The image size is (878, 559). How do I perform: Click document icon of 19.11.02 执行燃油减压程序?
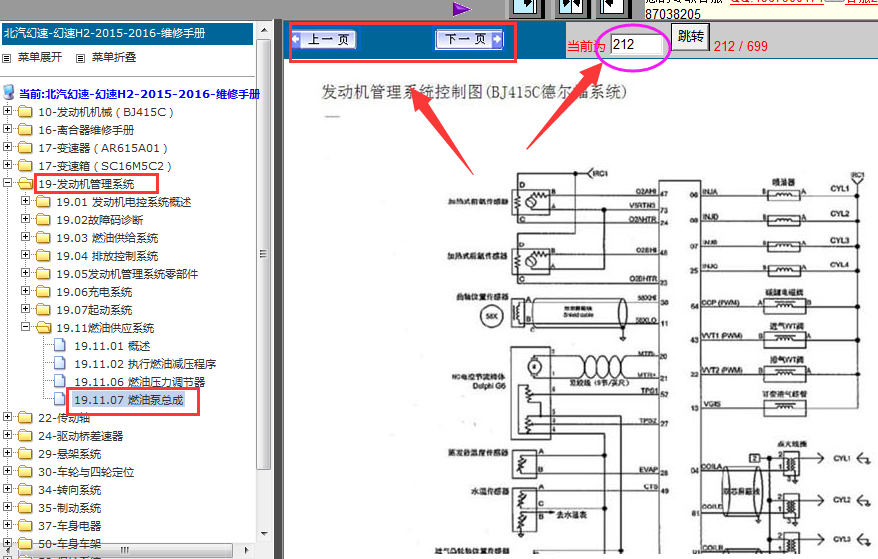(x=60, y=364)
